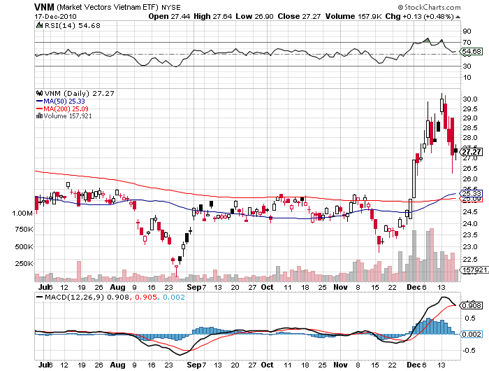Click the 27.27 last price tag on price axis
489x371 pixels.
(471, 152)
